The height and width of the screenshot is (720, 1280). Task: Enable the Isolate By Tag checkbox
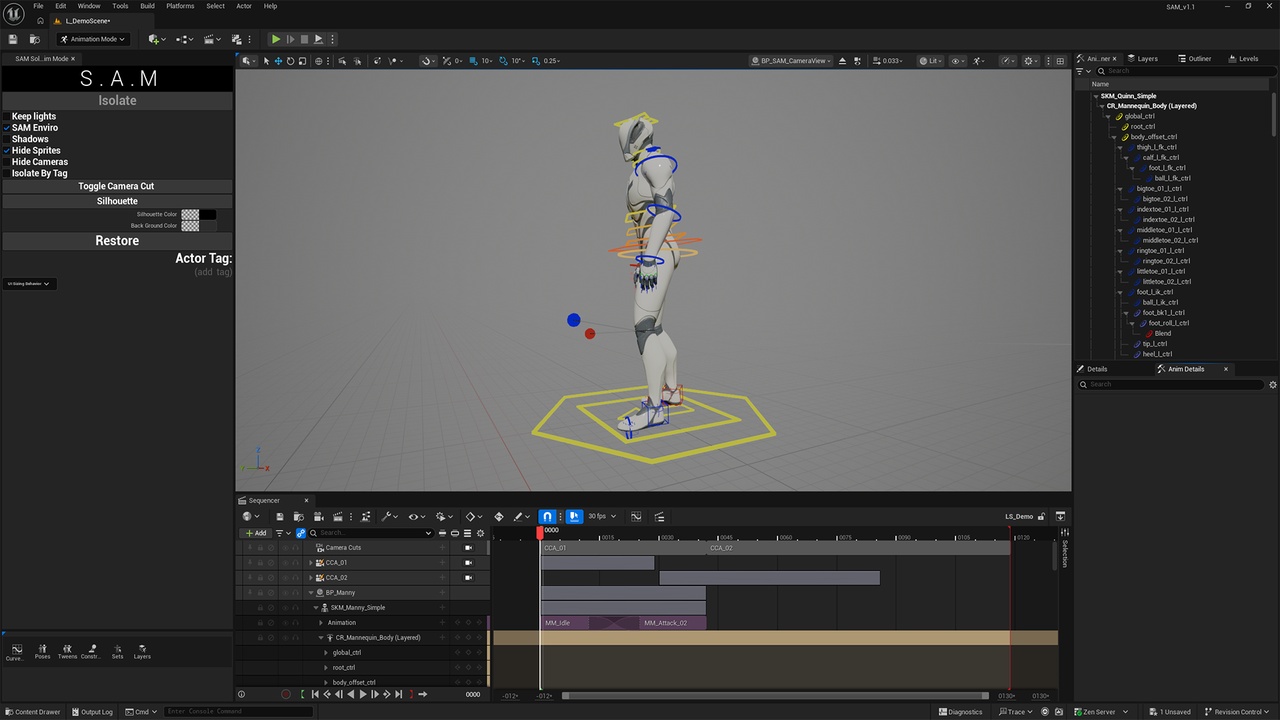click(7, 173)
